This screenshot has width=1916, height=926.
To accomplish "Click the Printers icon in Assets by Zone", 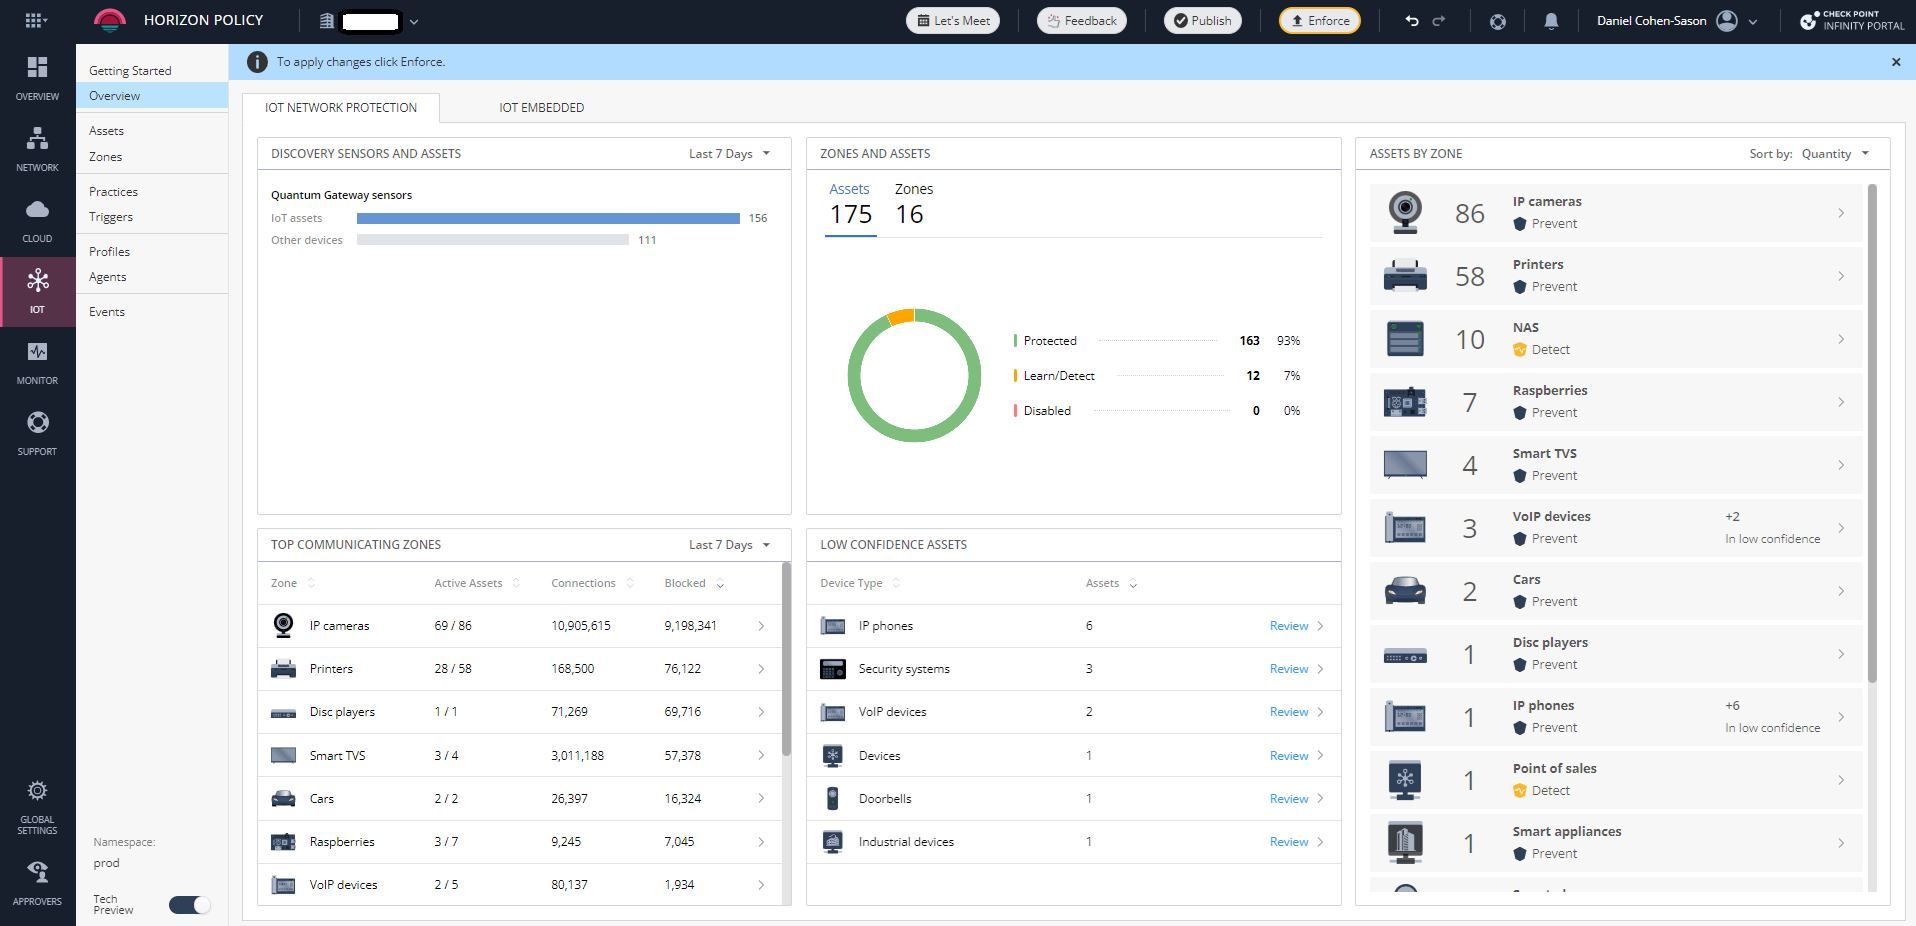I will click(1405, 276).
